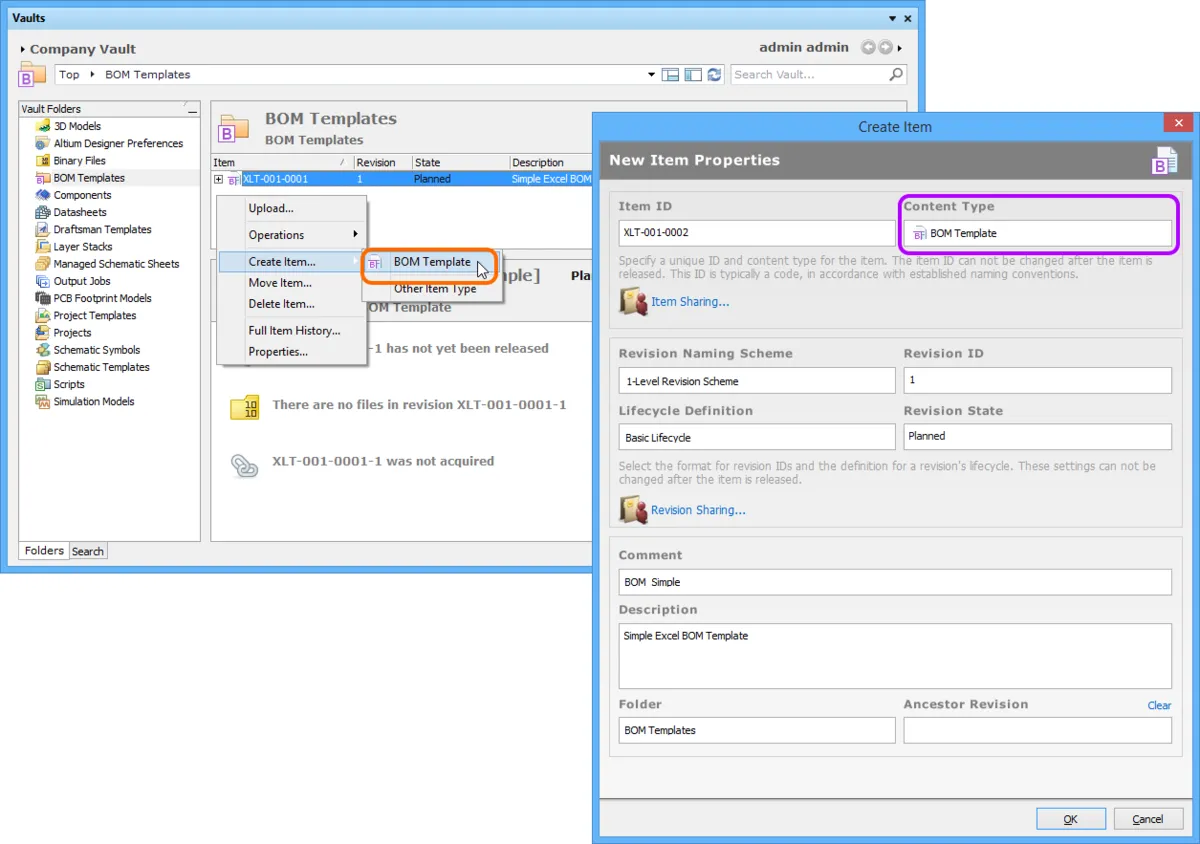Viewport: 1200px width, 844px height.
Task: Click the Revision Sharing icon in dialog
Action: pyautogui.click(x=634, y=509)
